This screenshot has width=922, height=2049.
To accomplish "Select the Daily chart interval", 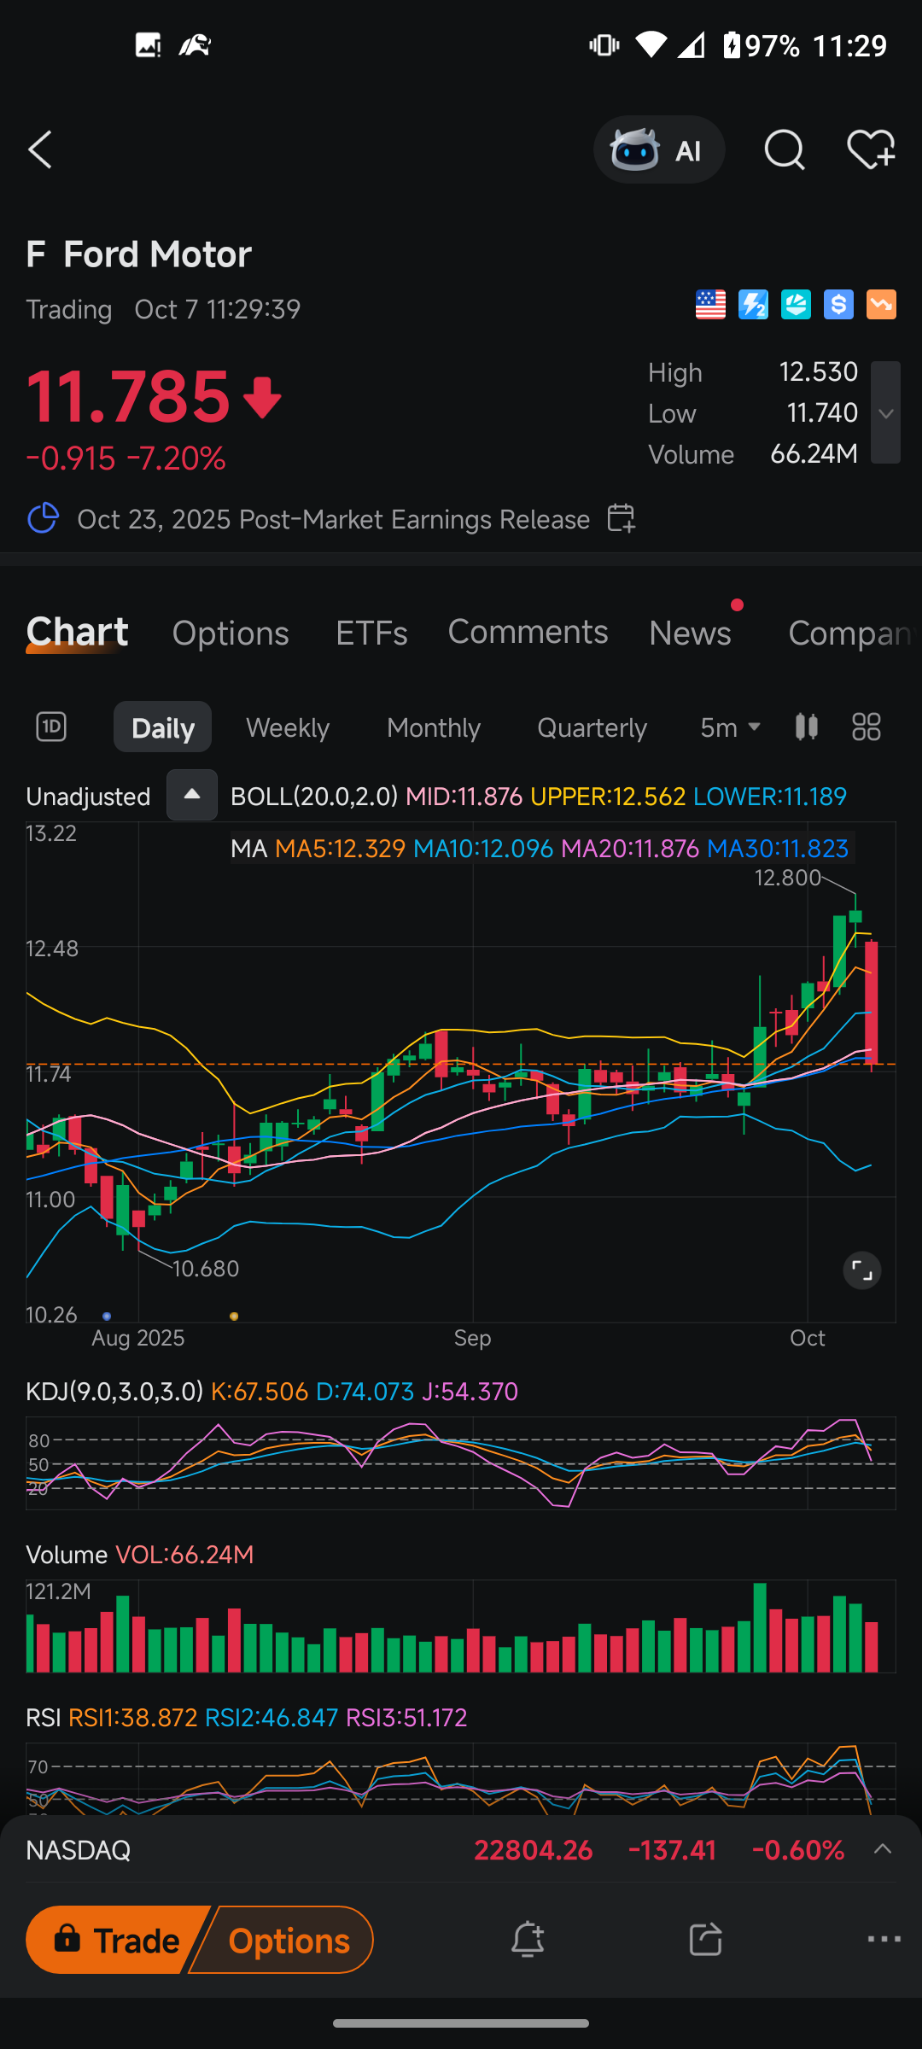I will pyautogui.click(x=163, y=728).
